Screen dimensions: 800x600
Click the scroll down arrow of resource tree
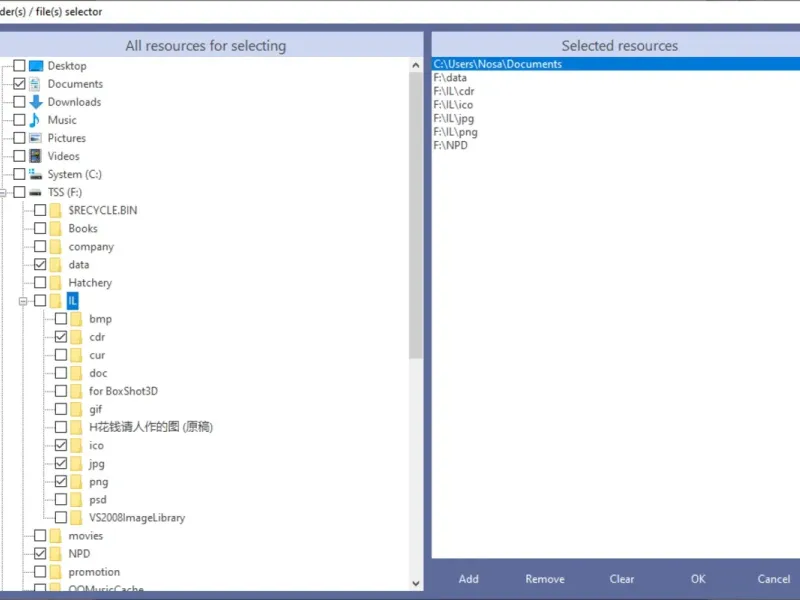click(x=415, y=583)
